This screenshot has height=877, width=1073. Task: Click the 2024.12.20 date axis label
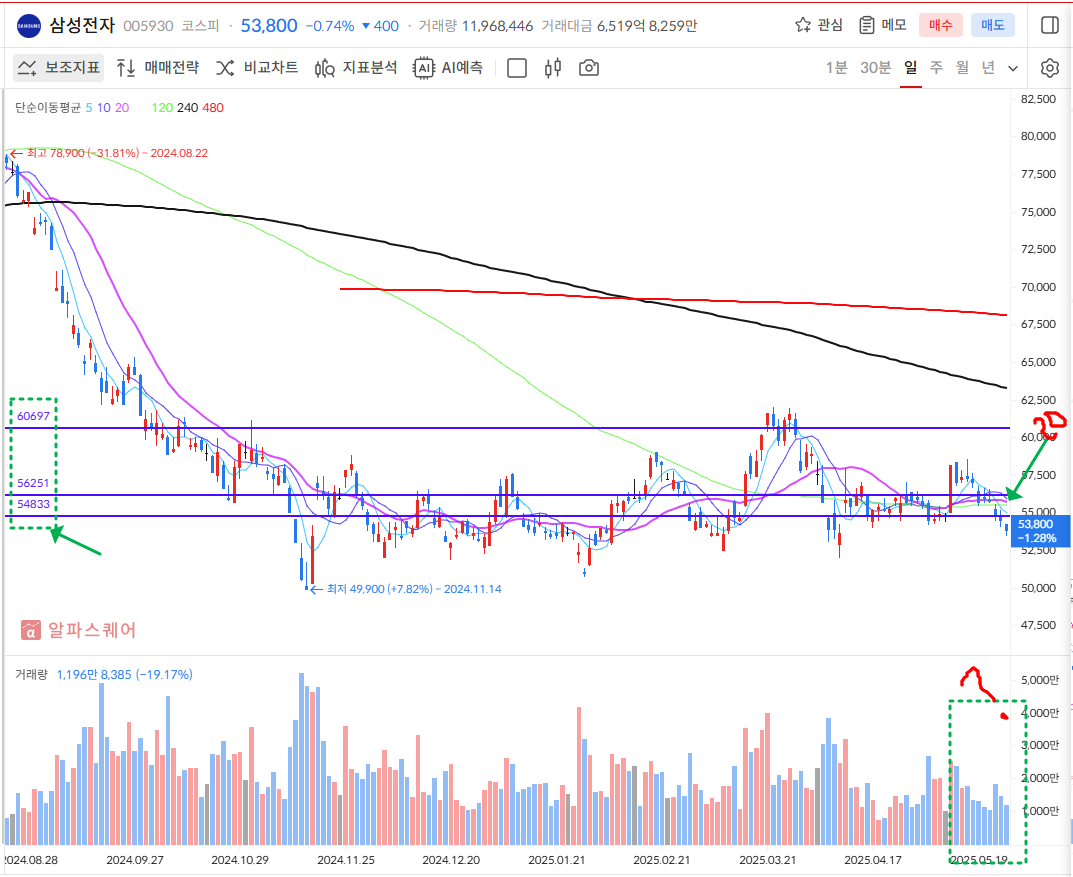click(x=451, y=860)
